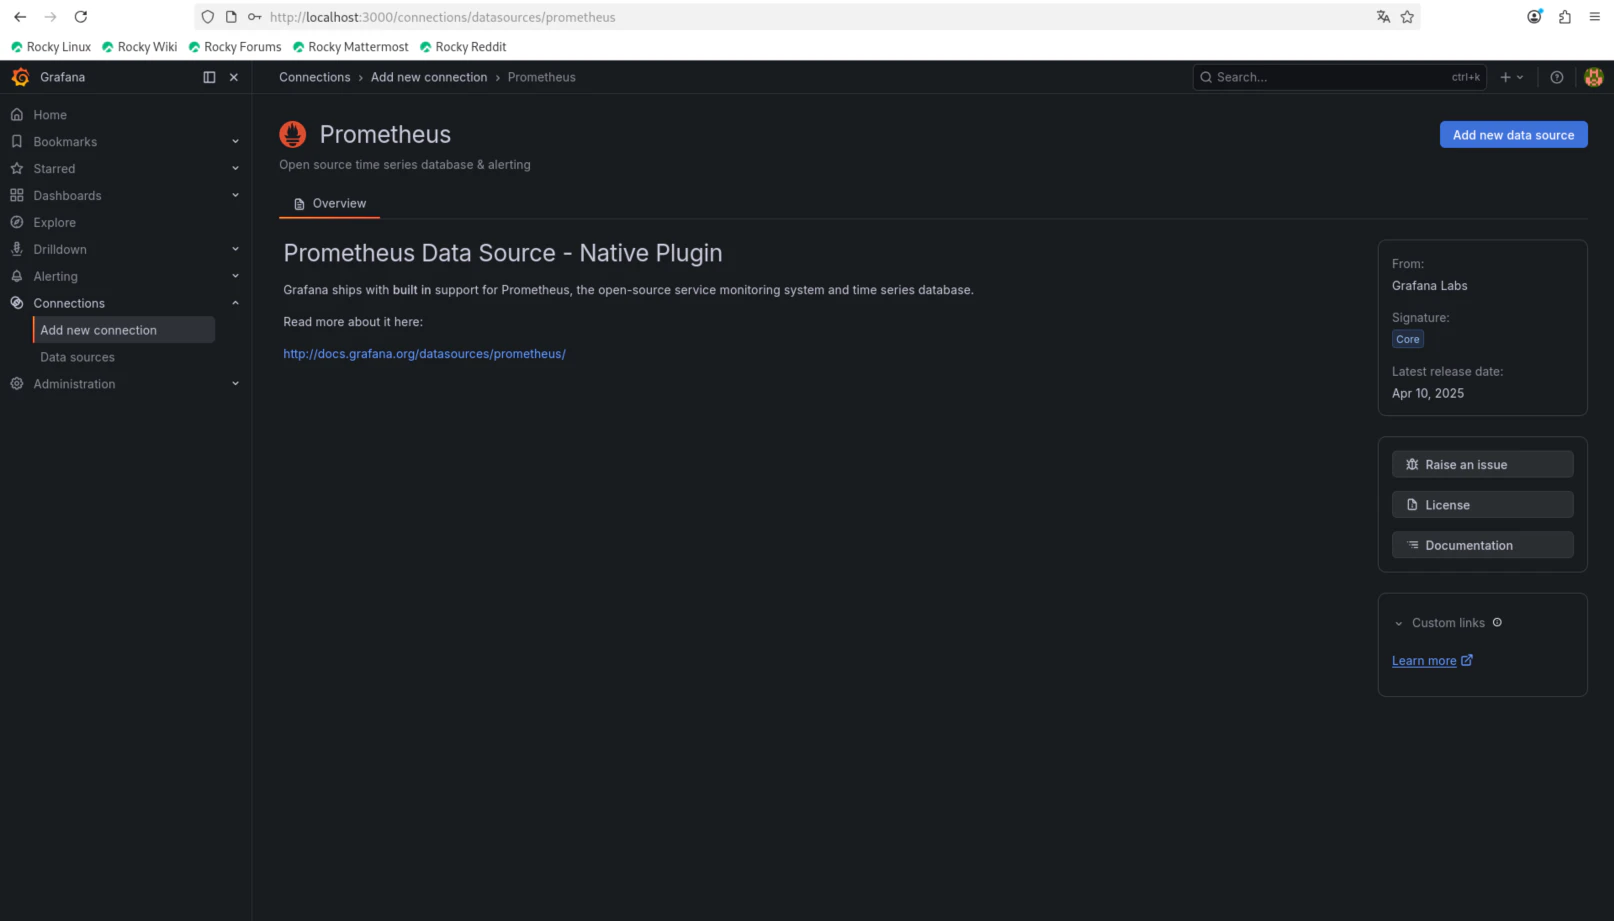Open the Bookmarks section

[65, 142]
